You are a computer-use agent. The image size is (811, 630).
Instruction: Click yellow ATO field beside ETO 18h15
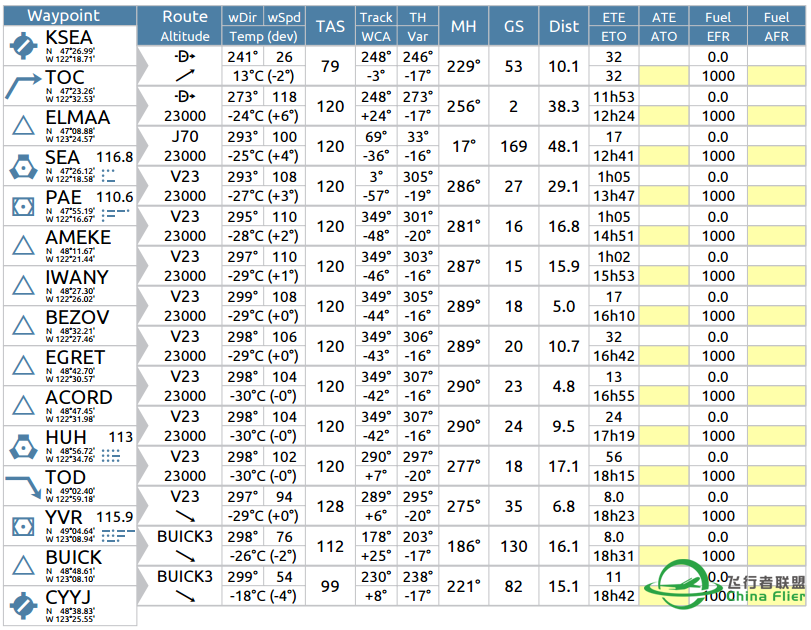(664, 476)
